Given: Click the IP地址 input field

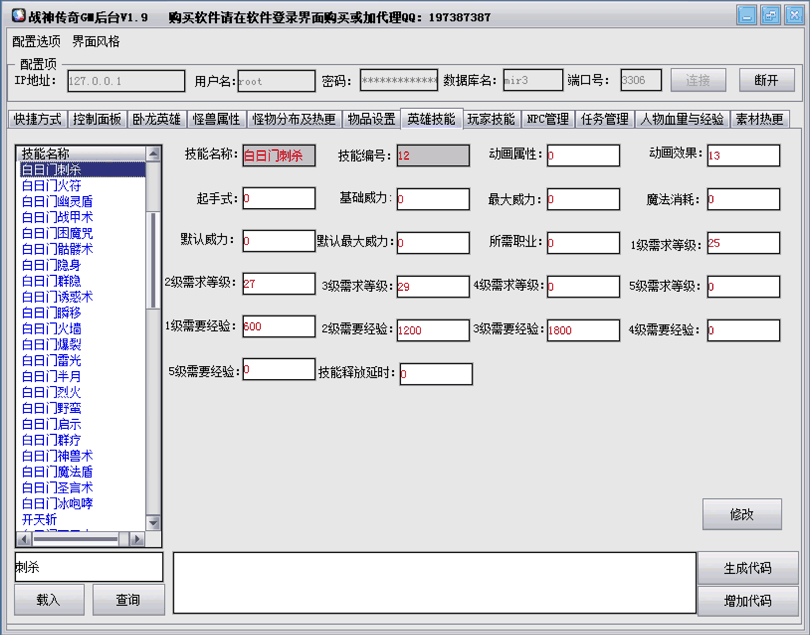Looking at the screenshot, I should 126,81.
